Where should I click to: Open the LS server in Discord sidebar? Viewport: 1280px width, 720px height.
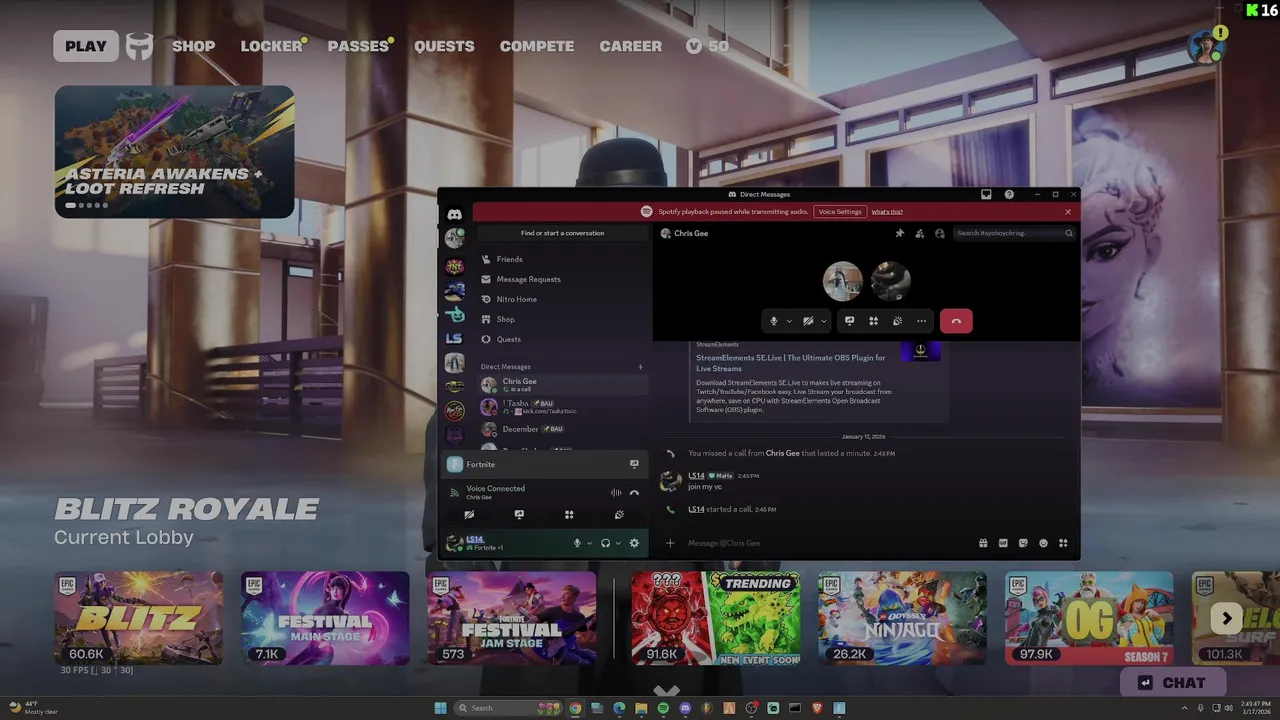[454, 338]
